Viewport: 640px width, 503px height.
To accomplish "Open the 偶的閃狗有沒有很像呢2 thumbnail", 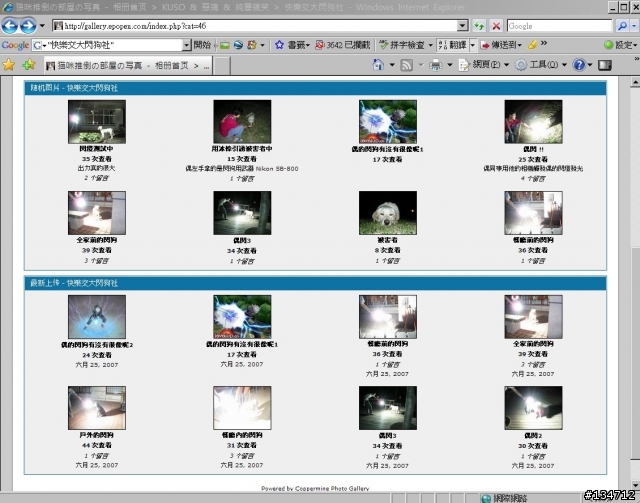I will [x=97, y=317].
